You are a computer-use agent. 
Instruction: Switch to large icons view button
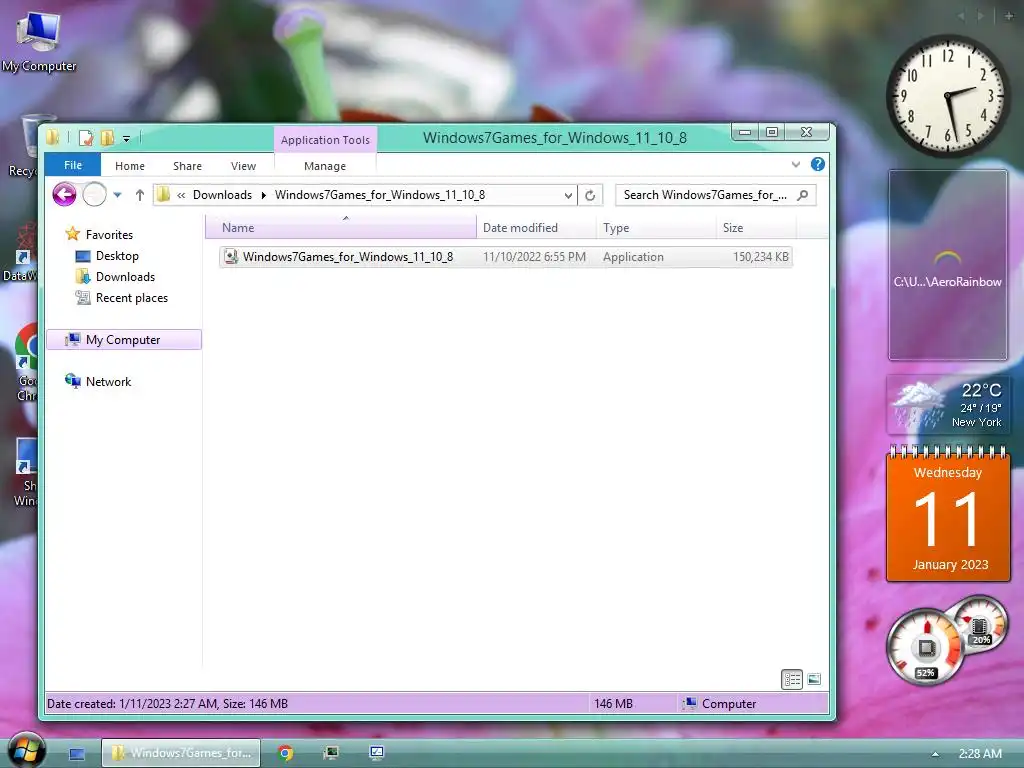pos(814,679)
